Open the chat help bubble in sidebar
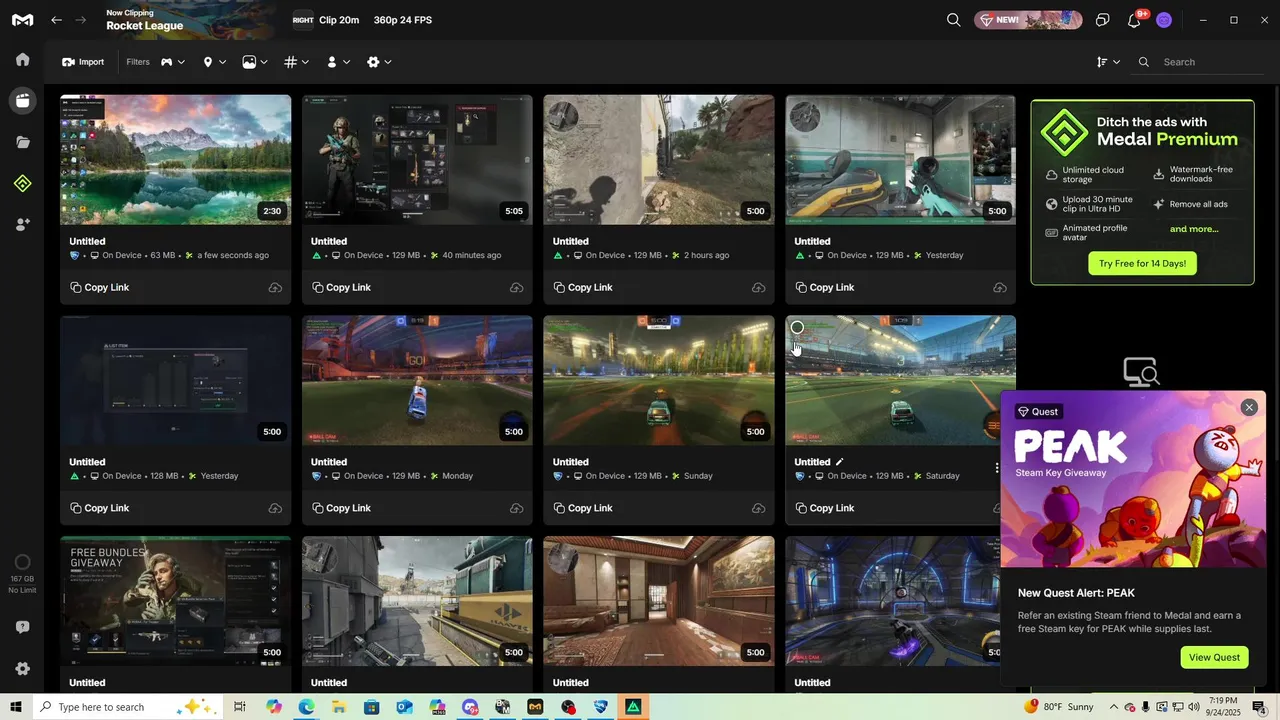 click(22, 627)
